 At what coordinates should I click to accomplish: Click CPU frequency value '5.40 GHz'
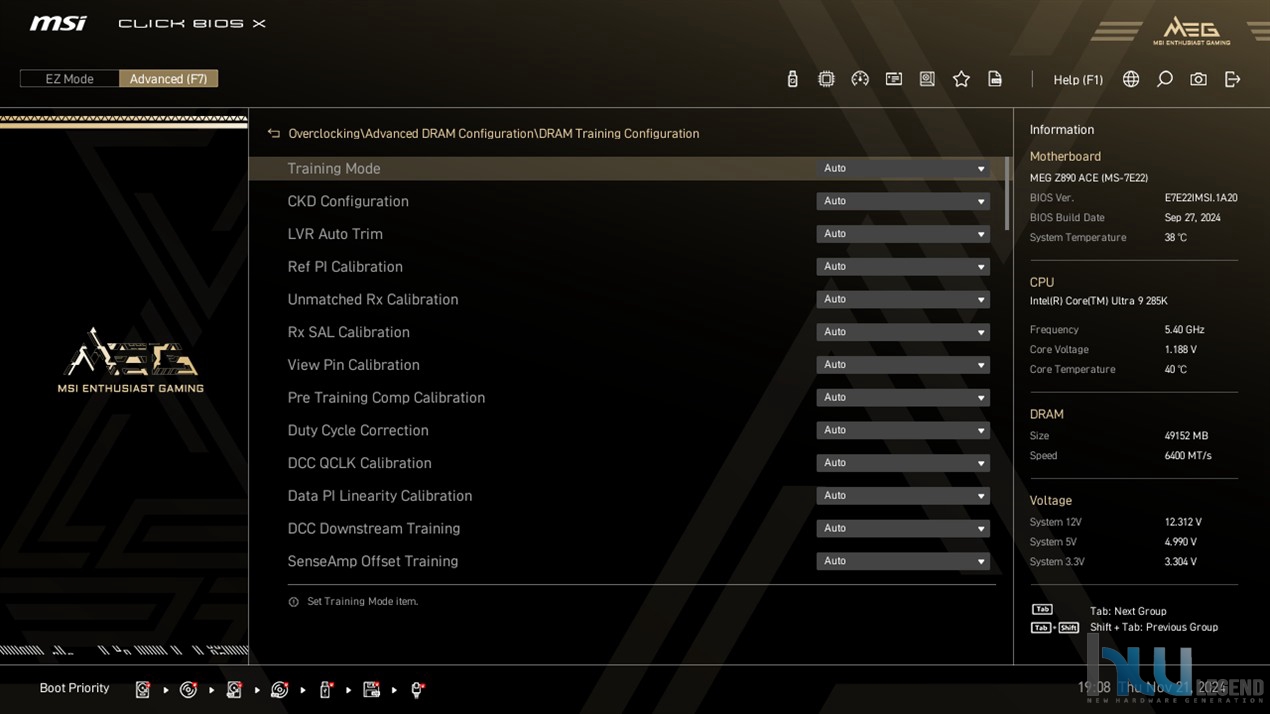(1184, 330)
